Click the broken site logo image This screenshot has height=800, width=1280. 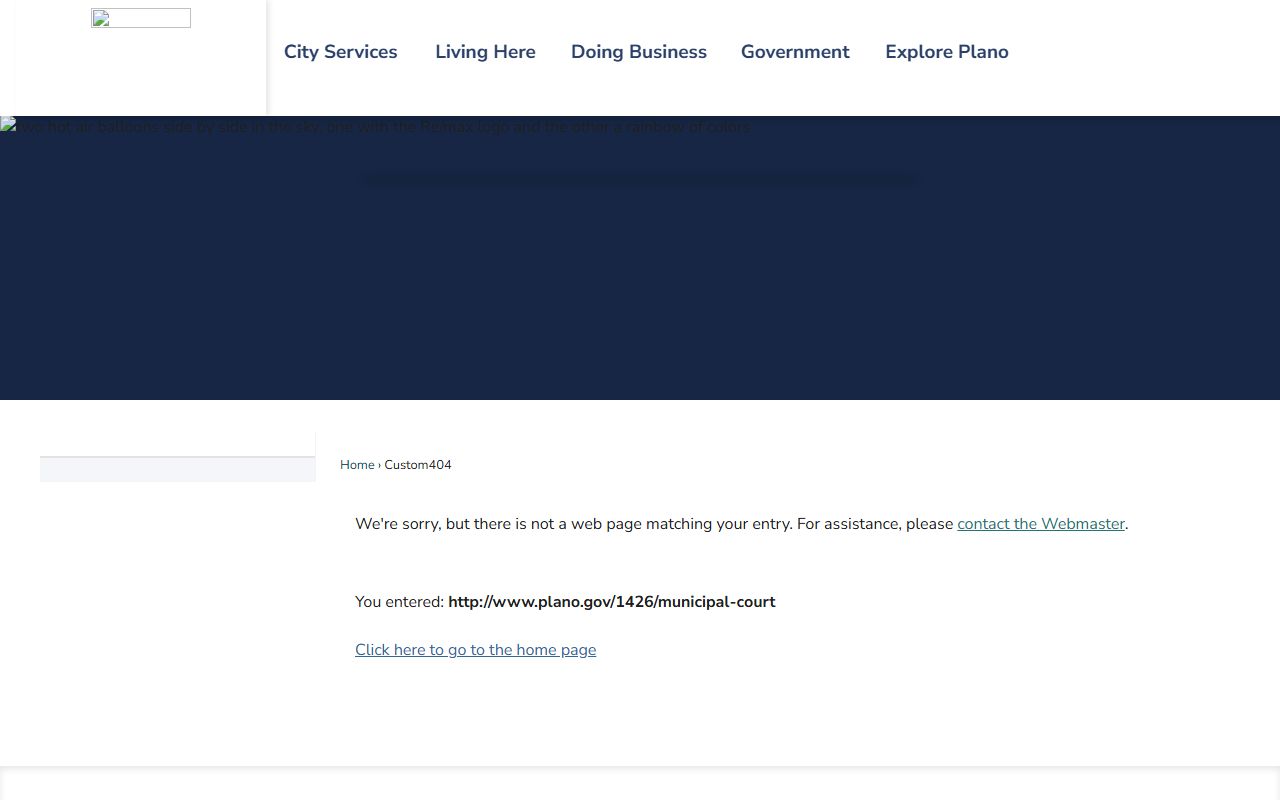[x=141, y=18]
